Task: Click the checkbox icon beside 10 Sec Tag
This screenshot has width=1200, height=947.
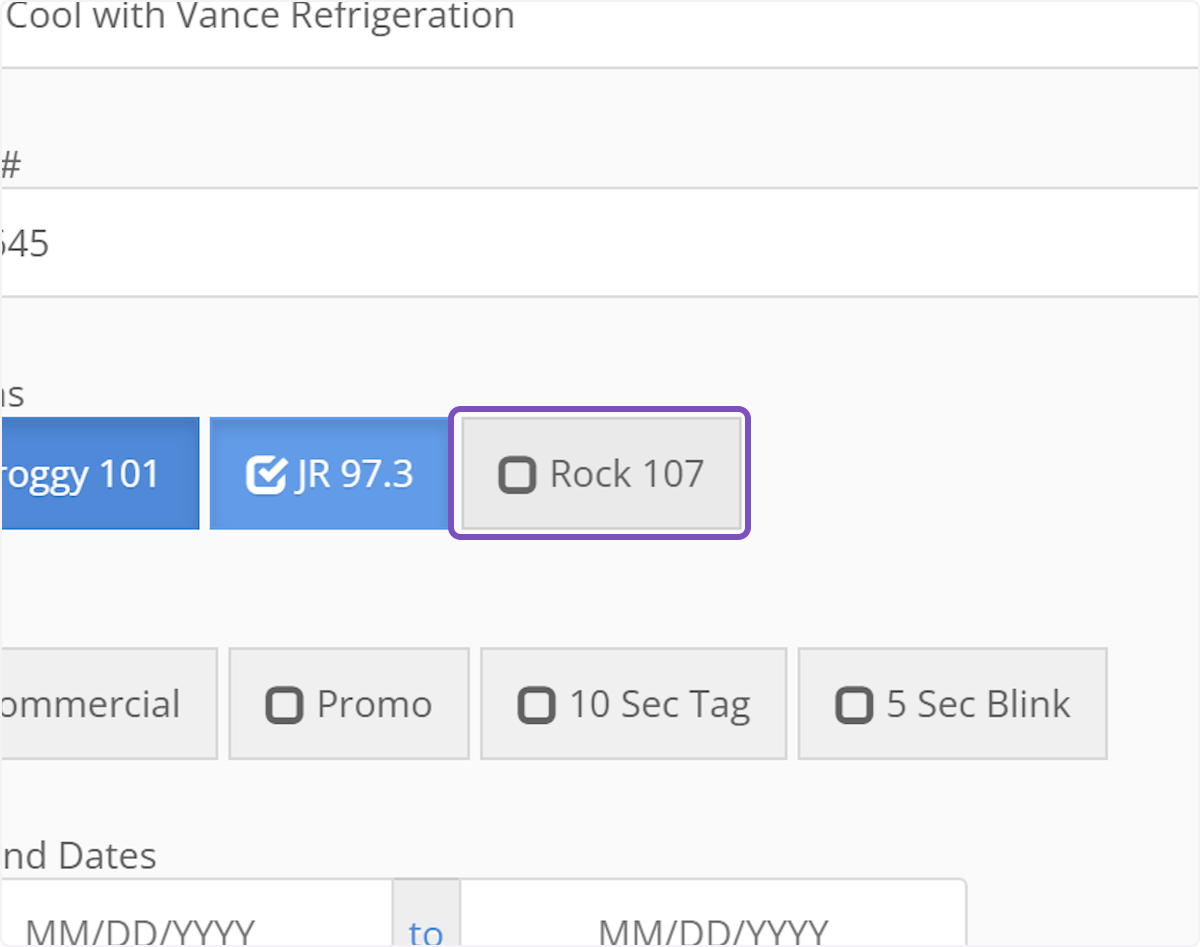Action: [536, 705]
